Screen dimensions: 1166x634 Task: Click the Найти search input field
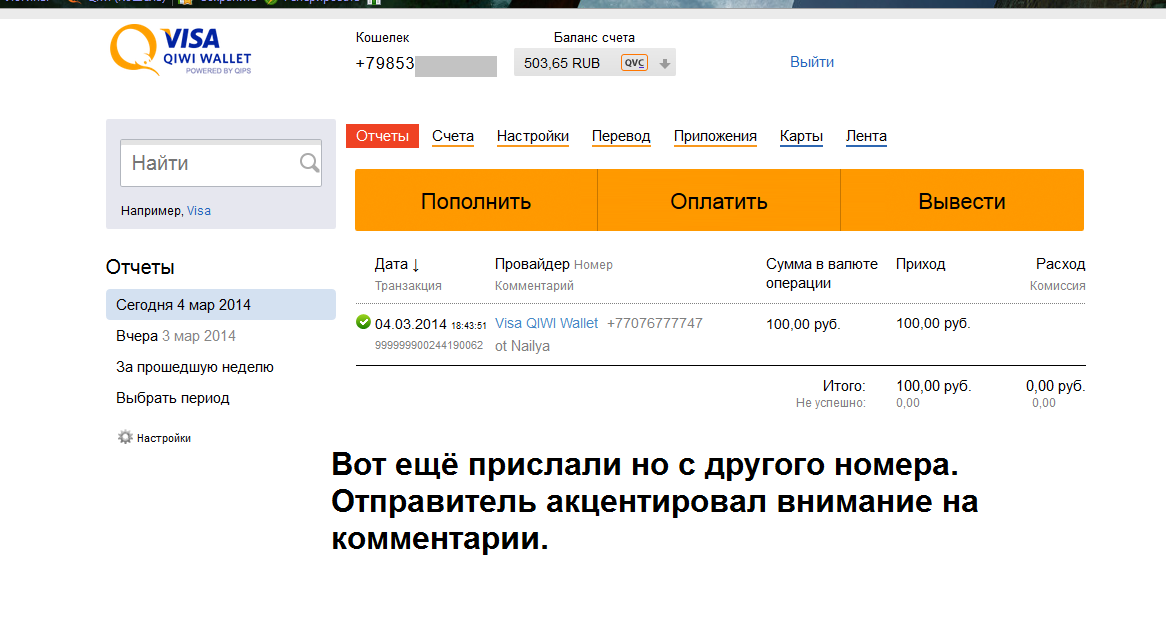tap(210, 163)
